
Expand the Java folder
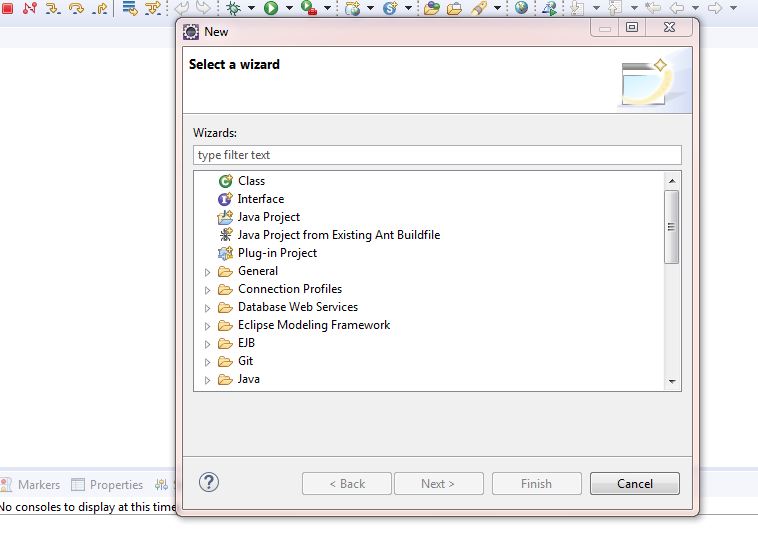[x=207, y=380]
